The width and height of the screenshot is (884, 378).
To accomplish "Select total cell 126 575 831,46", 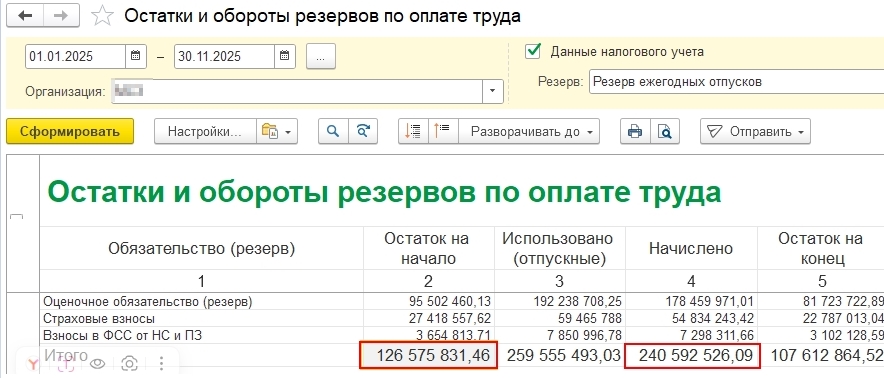I will pyautogui.click(x=429, y=356).
